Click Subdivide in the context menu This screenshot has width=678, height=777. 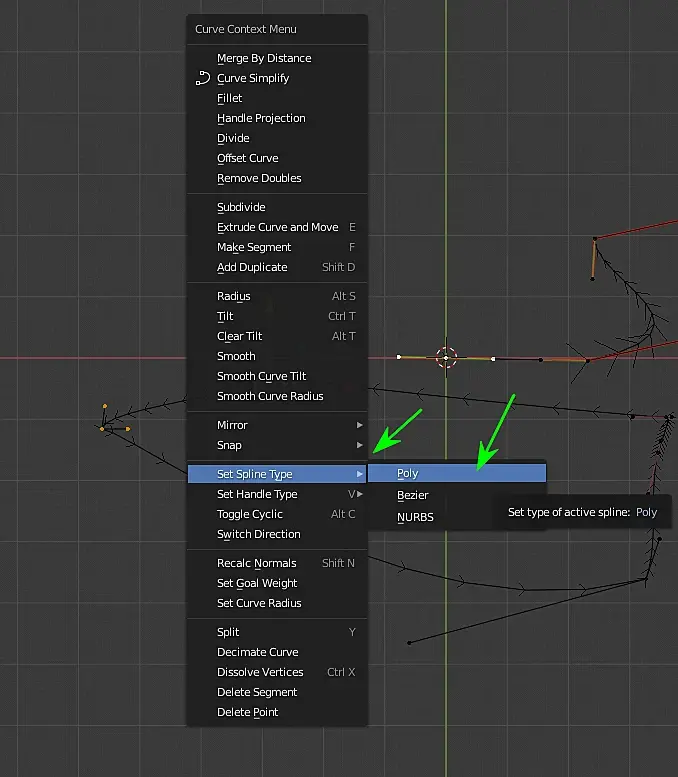[x=241, y=207]
